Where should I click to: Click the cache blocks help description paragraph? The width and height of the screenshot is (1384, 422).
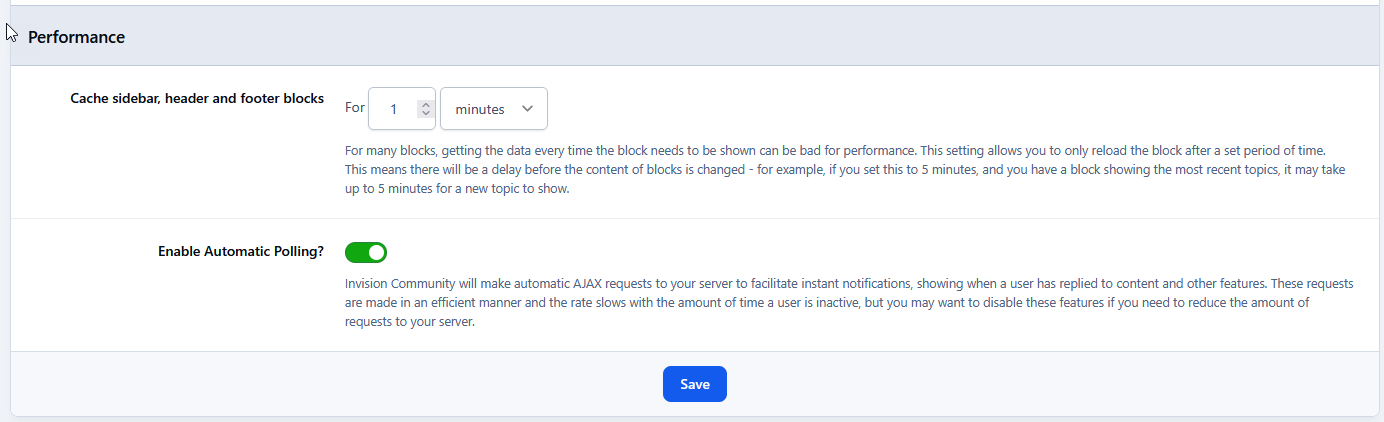click(x=840, y=169)
